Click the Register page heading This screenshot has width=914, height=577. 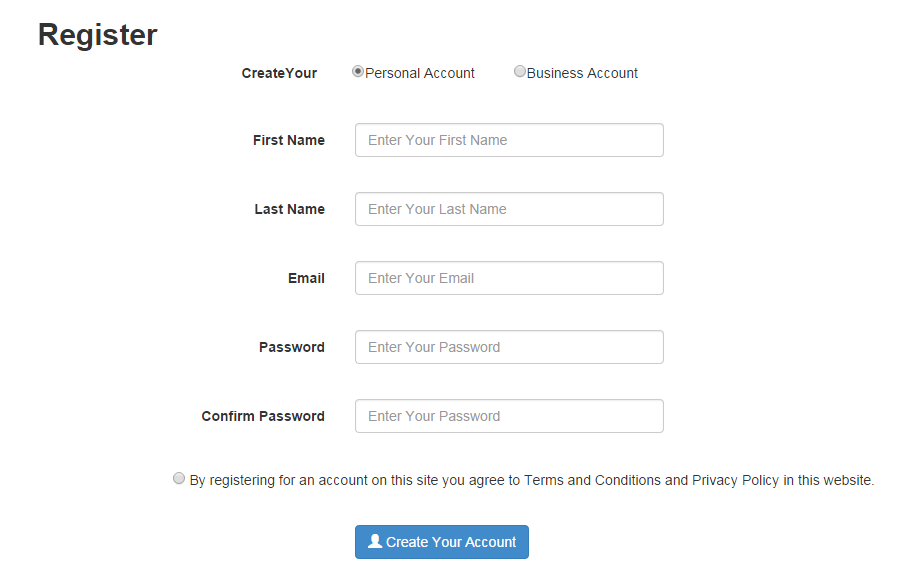tap(97, 34)
